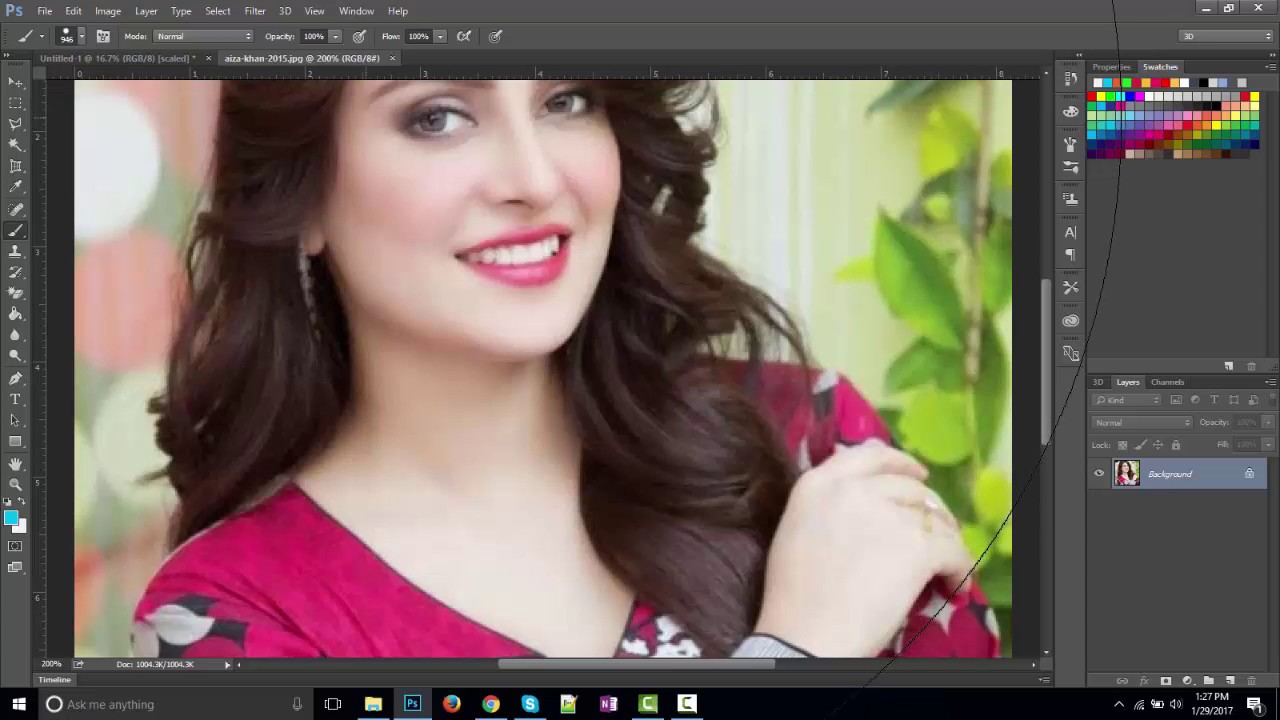The height and width of the screenshot is (720, 1280).
Task: Select the Magic Wand tool
Action: point(15,145)
